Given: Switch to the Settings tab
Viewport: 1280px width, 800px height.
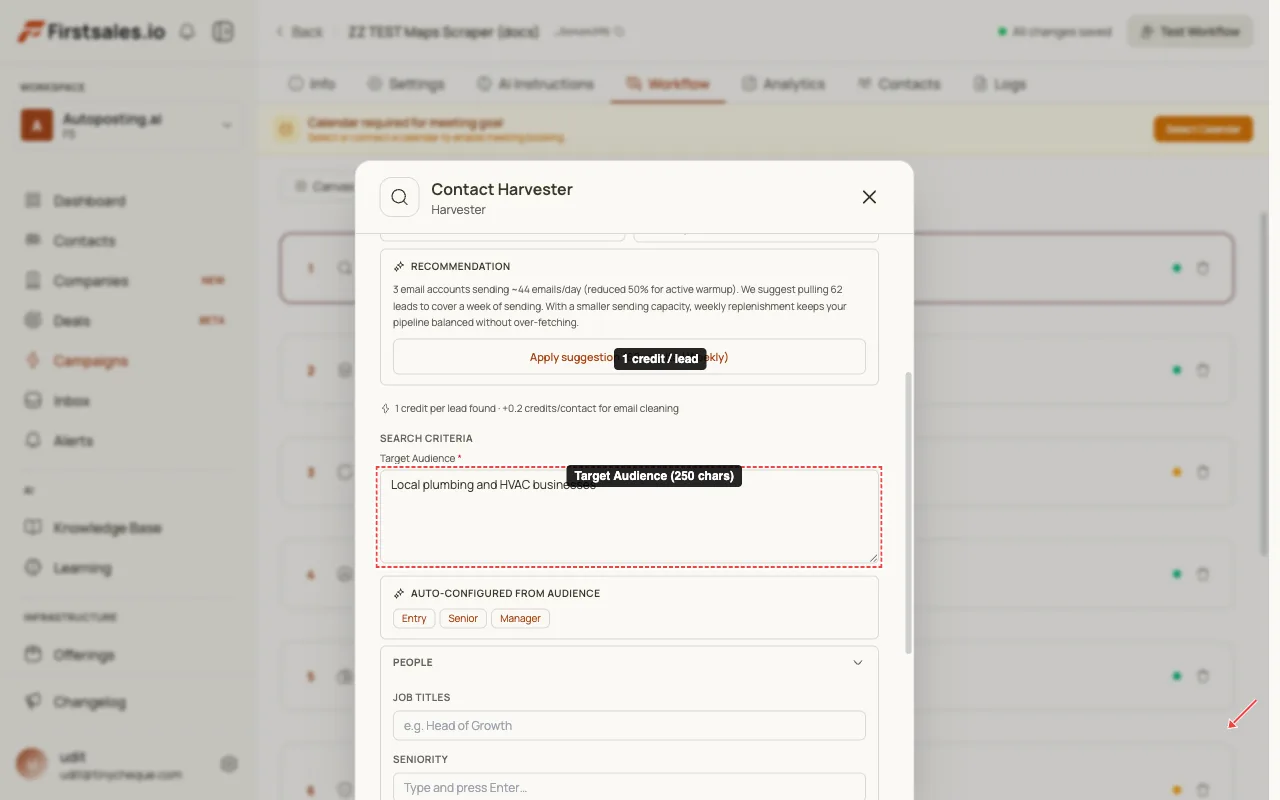Looking at the screenshot, I should coord(405,84).
